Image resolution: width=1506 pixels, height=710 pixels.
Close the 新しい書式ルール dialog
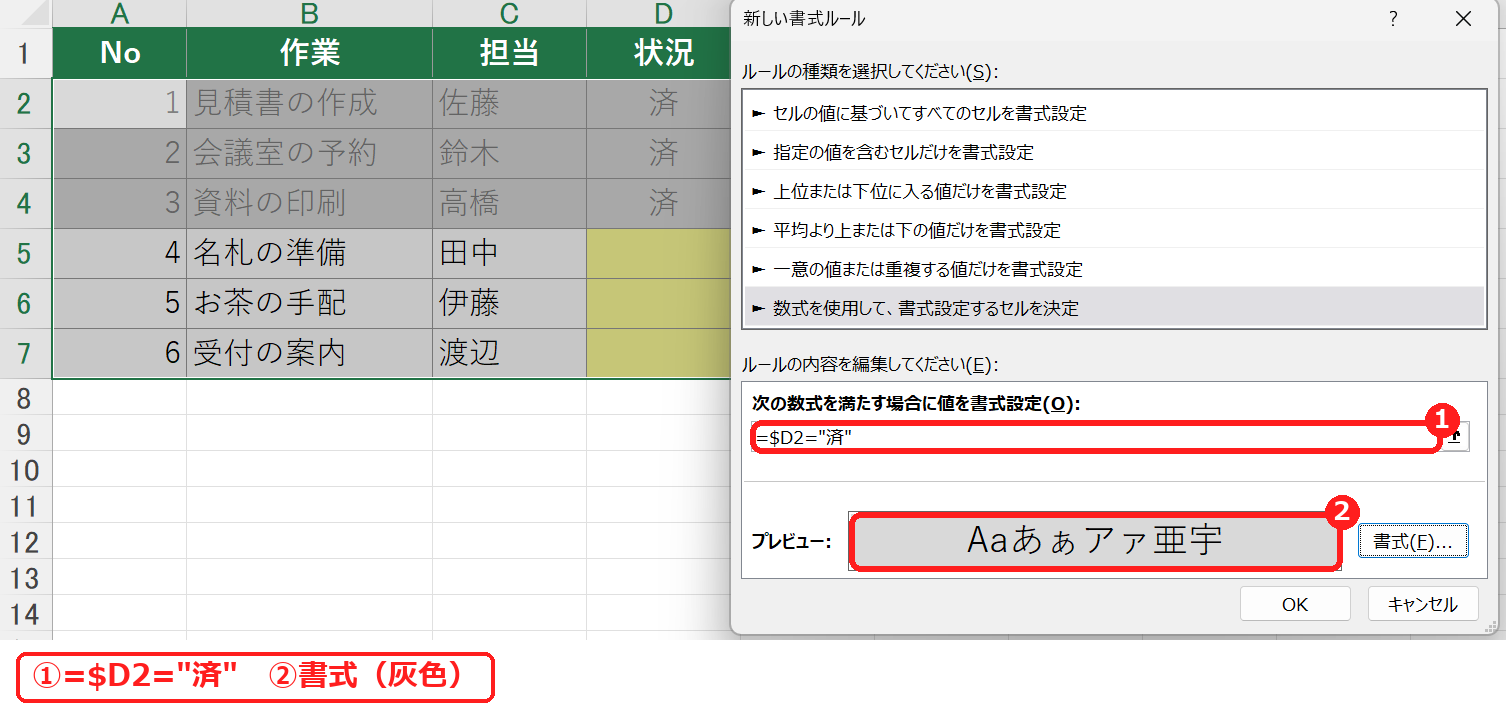tap(1463, 19)
